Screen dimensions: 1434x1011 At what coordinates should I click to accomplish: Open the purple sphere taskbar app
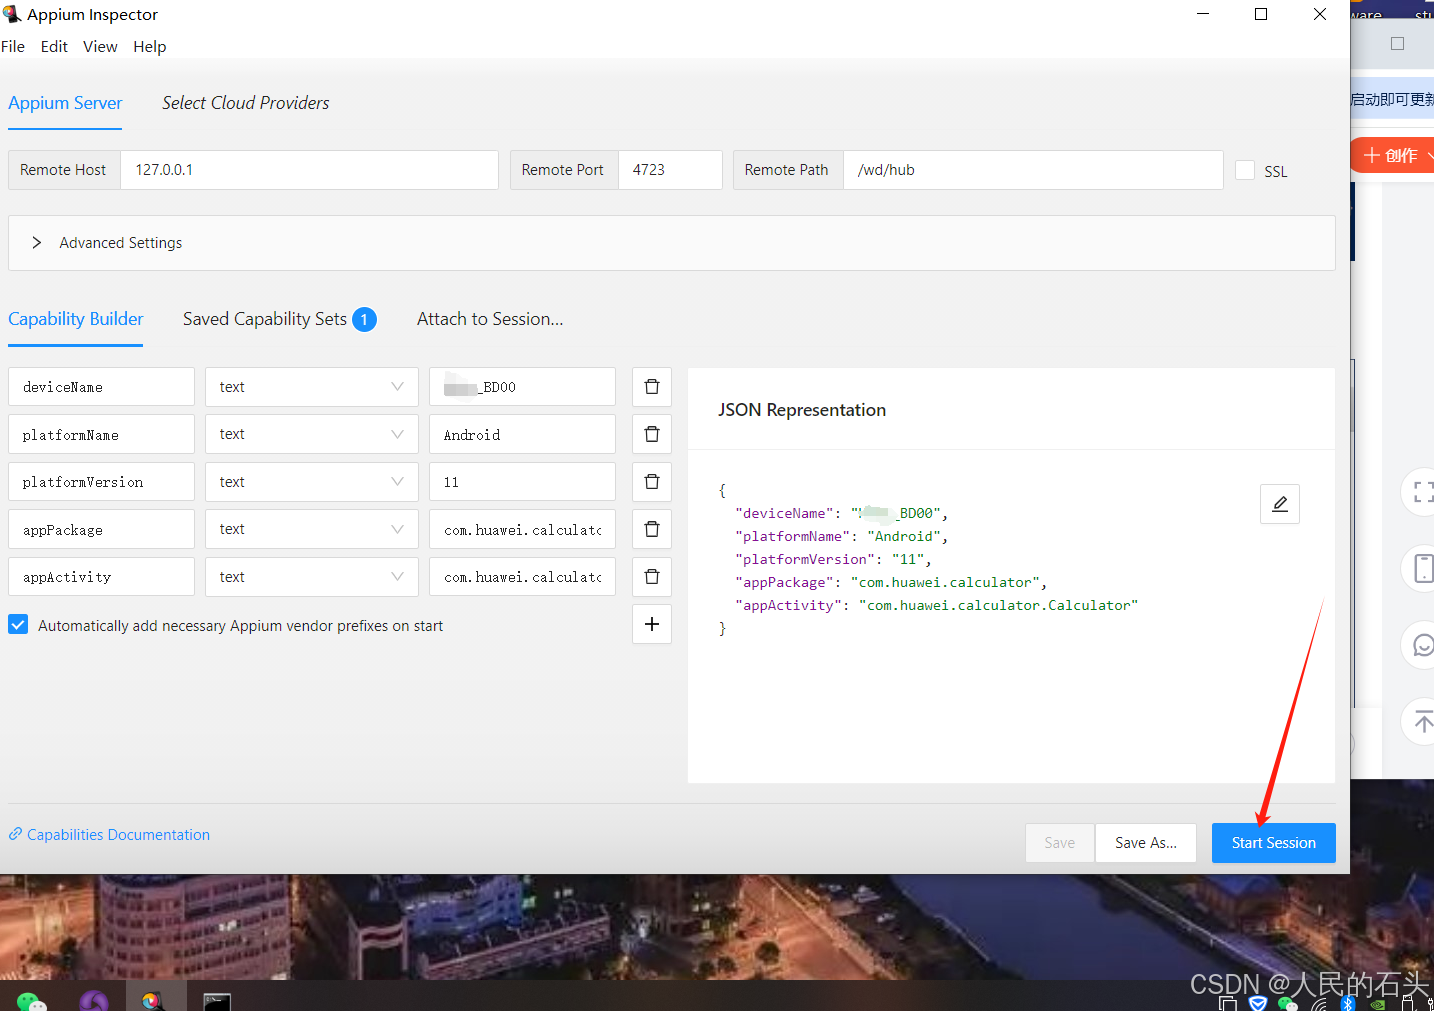[94, 1000]
